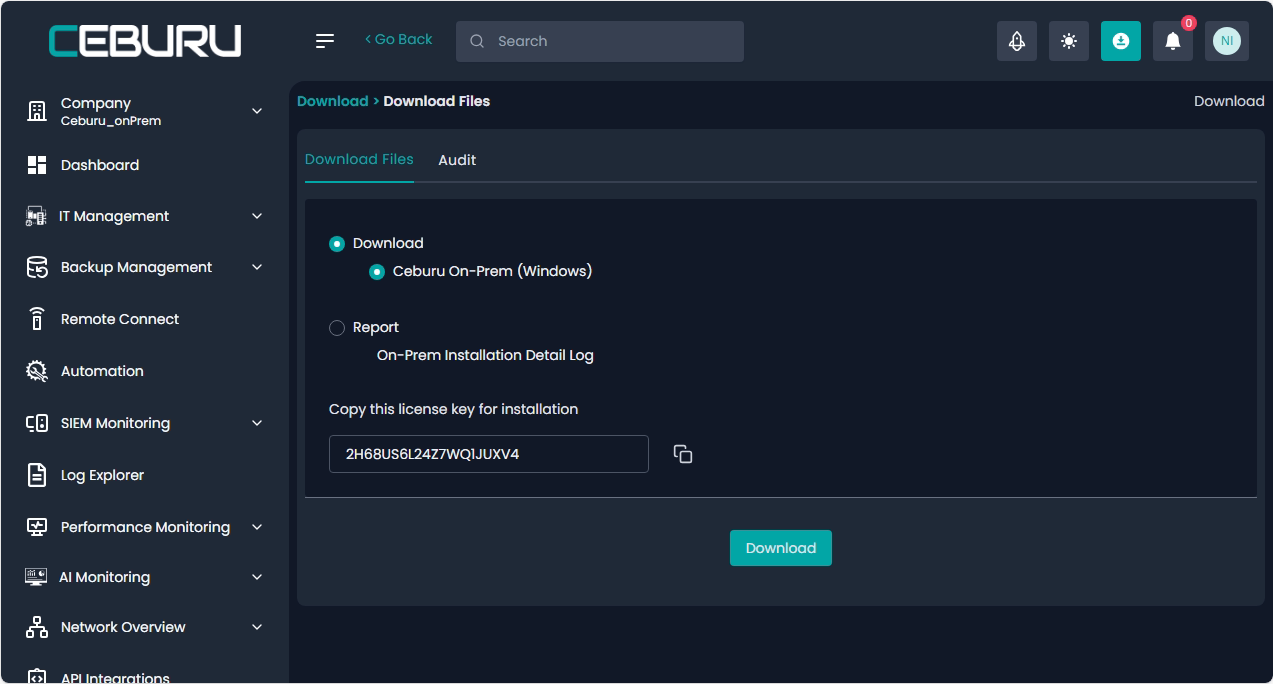The height and width of the screenshot is (684, 1273).
Task: Open the NI user avatar
Action: point(1227,41)
